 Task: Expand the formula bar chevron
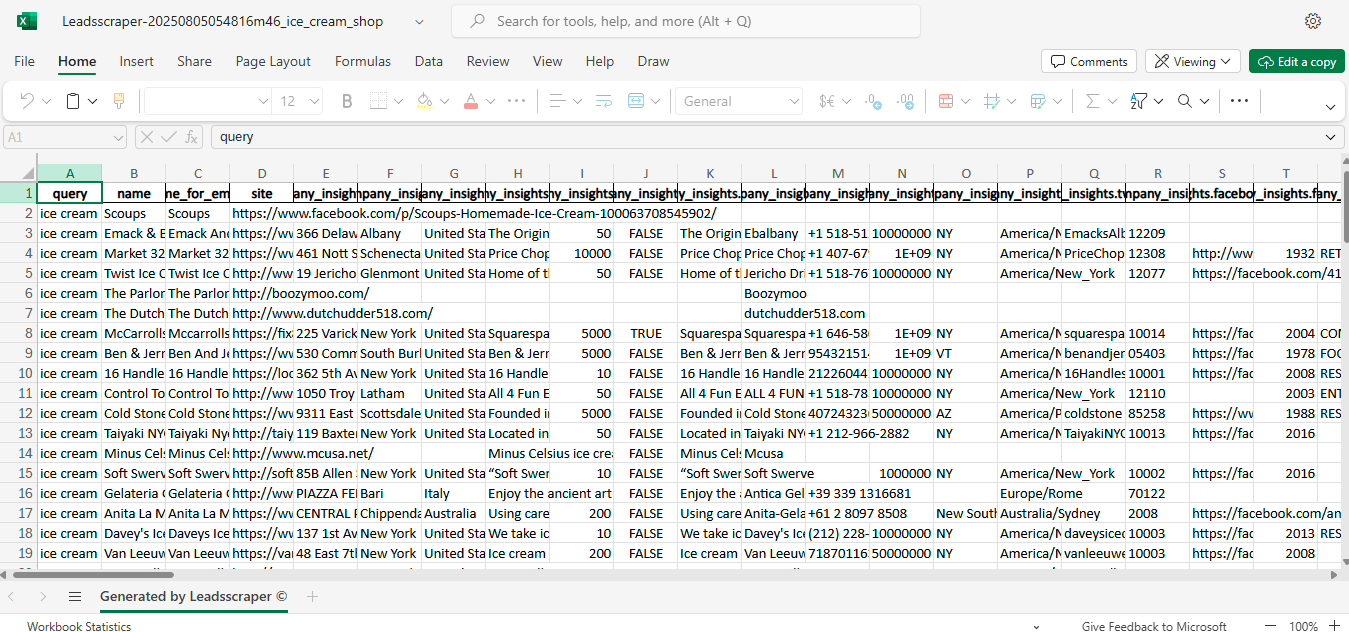[1331, 137]
